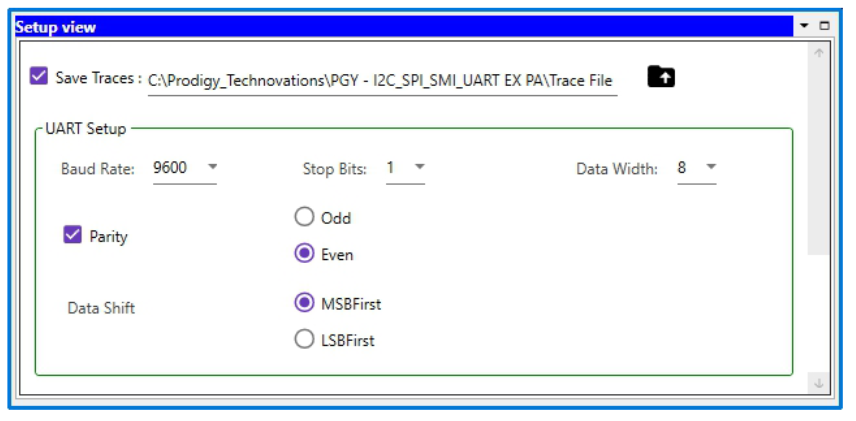Open the Setup view panel dropdown arrow
The width and height of the screenshot is (856, 421).
tap(804, 26)
